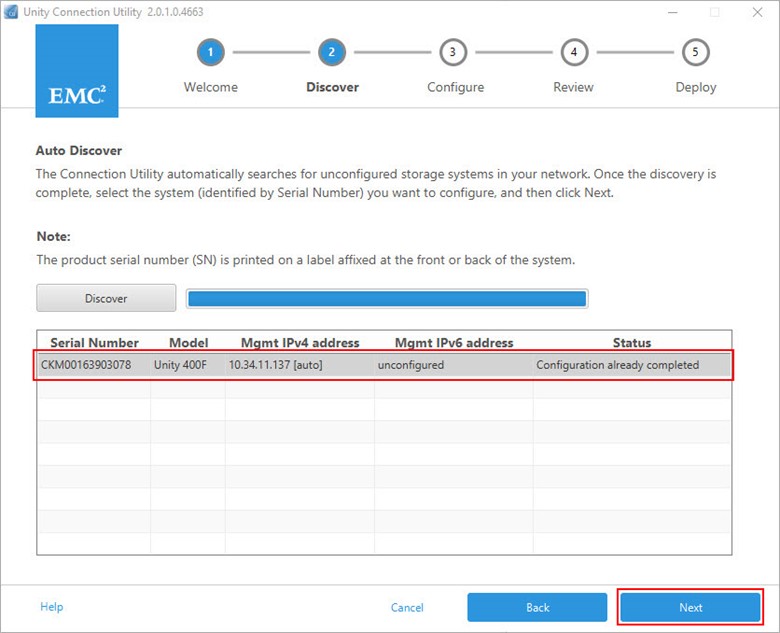The width and height of the screenshot is (780, 633).
Task: Click the discovery progress bar
Action: pos(387,299)
